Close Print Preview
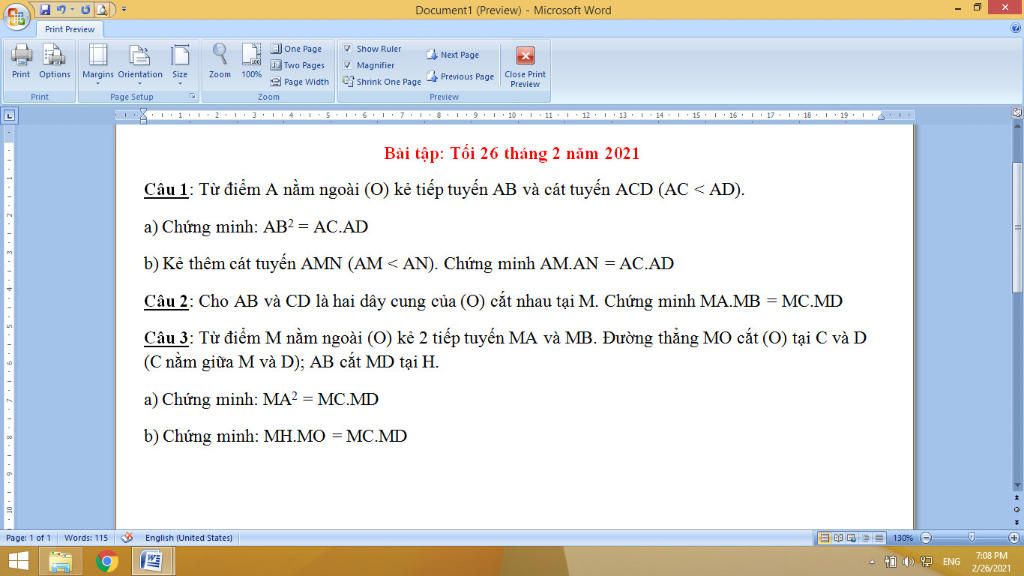This screenshot has height=576, width=1024. click(x=525, y=67)
